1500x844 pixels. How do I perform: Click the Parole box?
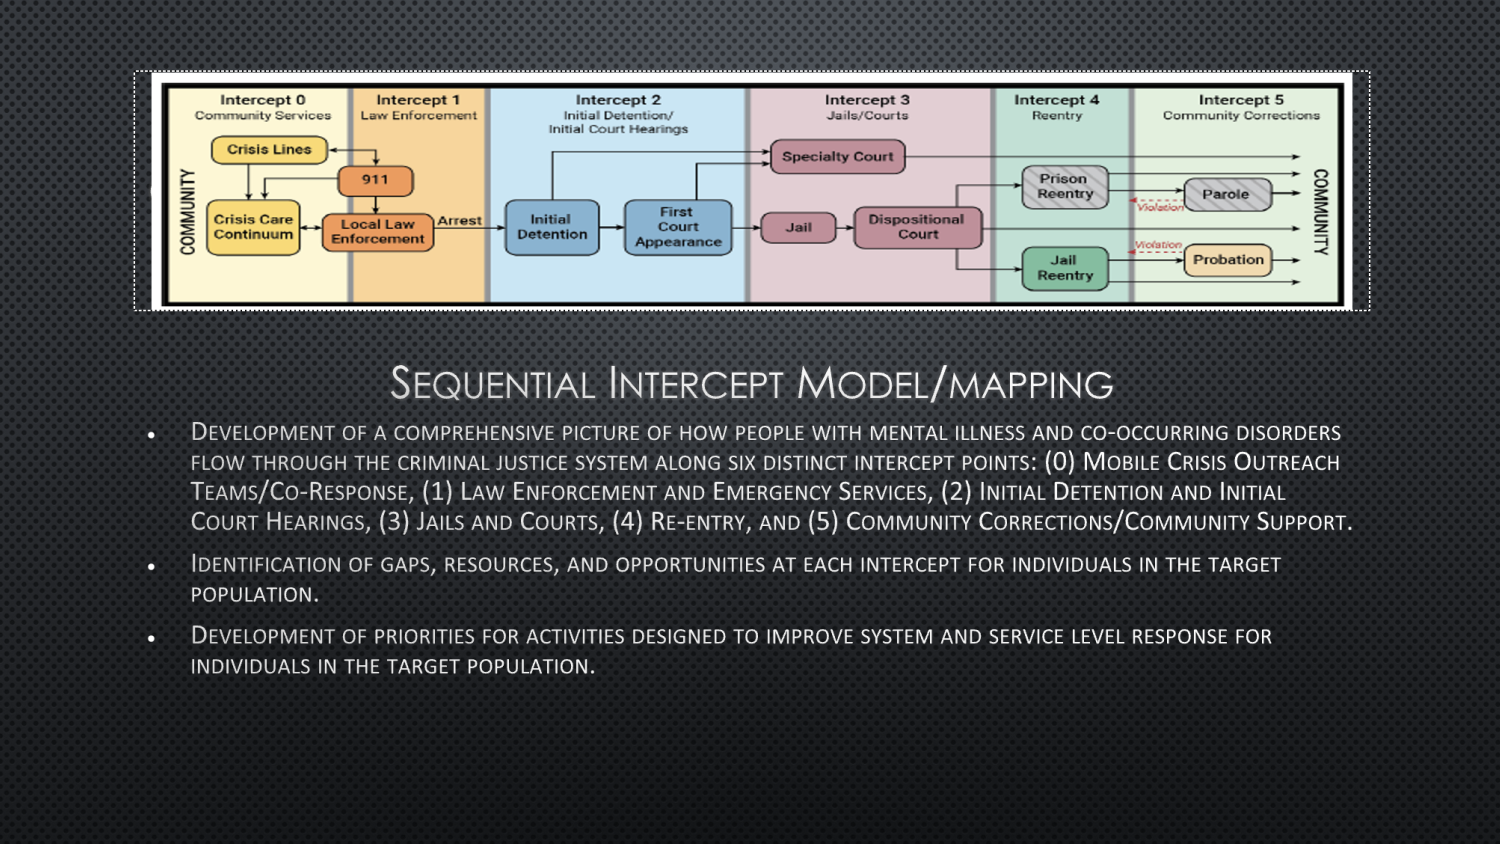click(x=1228, y=194)
